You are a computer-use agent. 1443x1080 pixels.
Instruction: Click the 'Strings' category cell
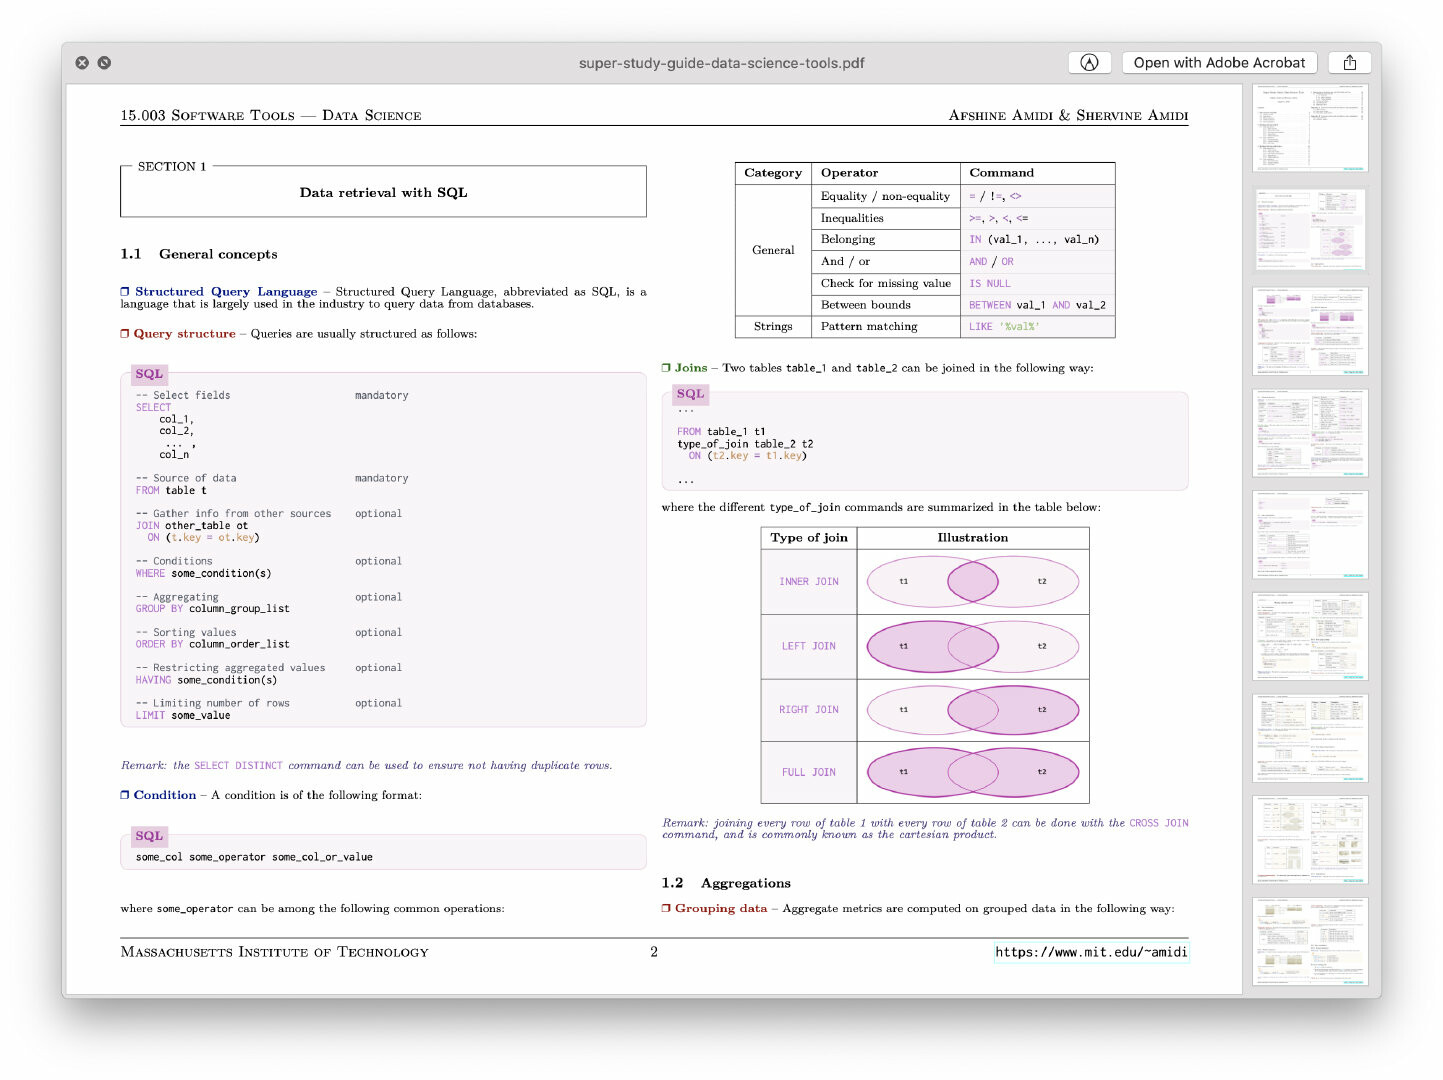pyautogui.click(x=773, y=327)
